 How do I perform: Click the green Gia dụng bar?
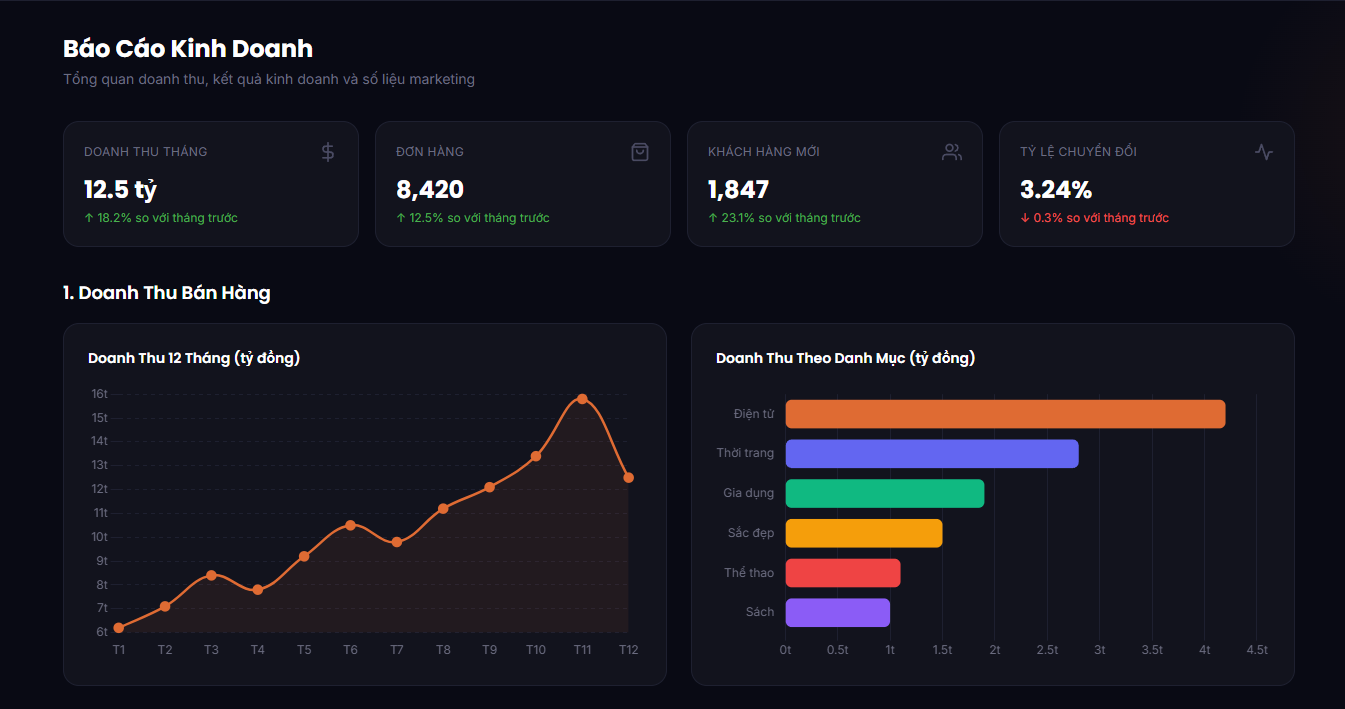tap(885, 493)
